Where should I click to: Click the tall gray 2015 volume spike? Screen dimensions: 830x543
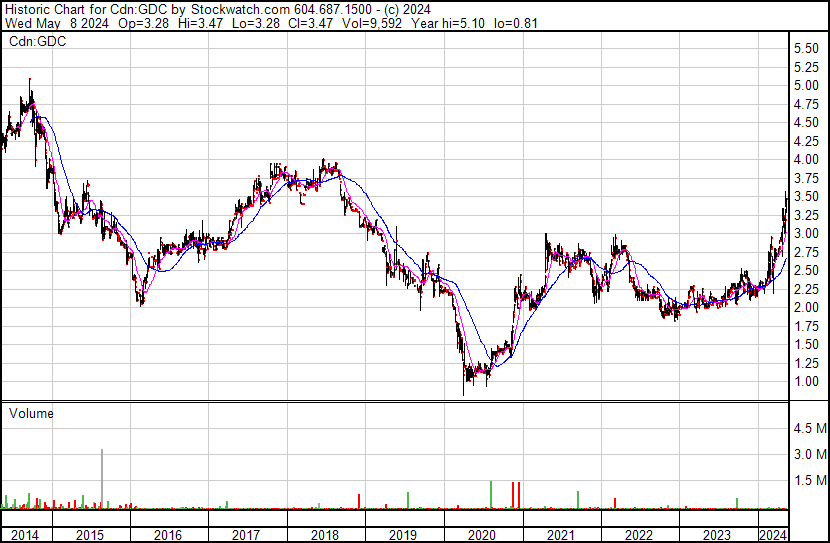click(102, 479)
